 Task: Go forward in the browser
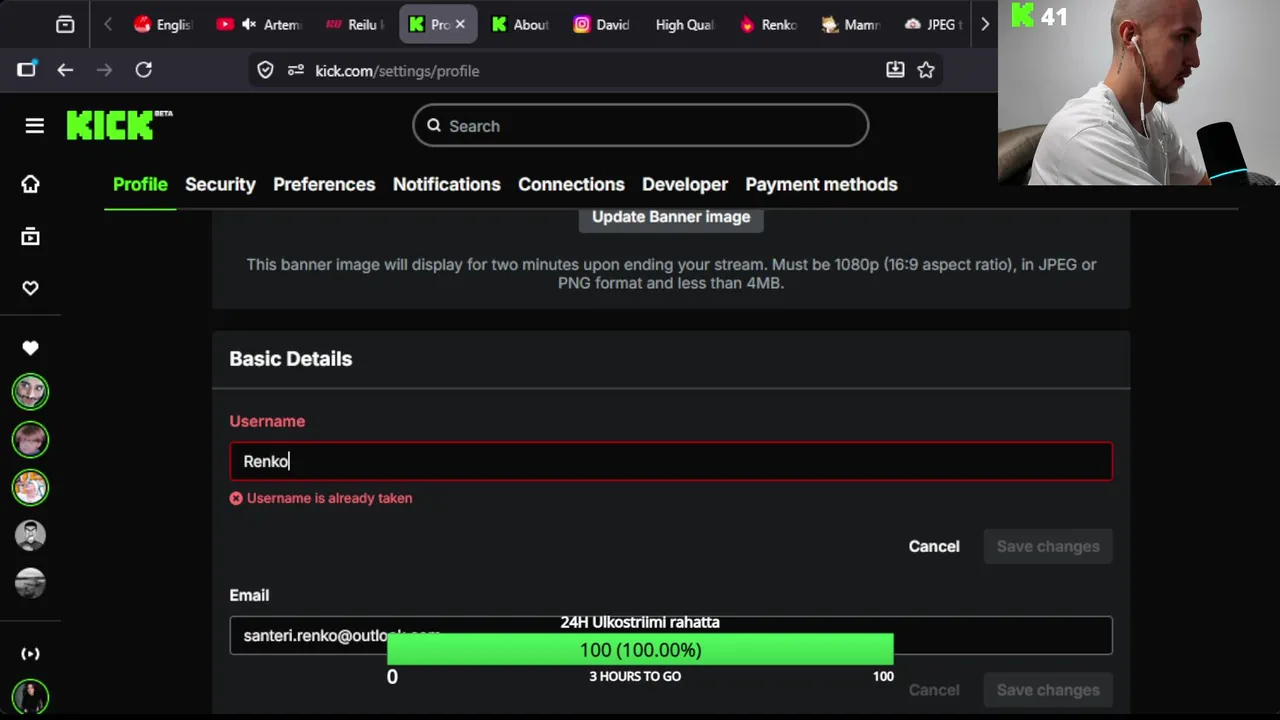(x=104, y=70)
